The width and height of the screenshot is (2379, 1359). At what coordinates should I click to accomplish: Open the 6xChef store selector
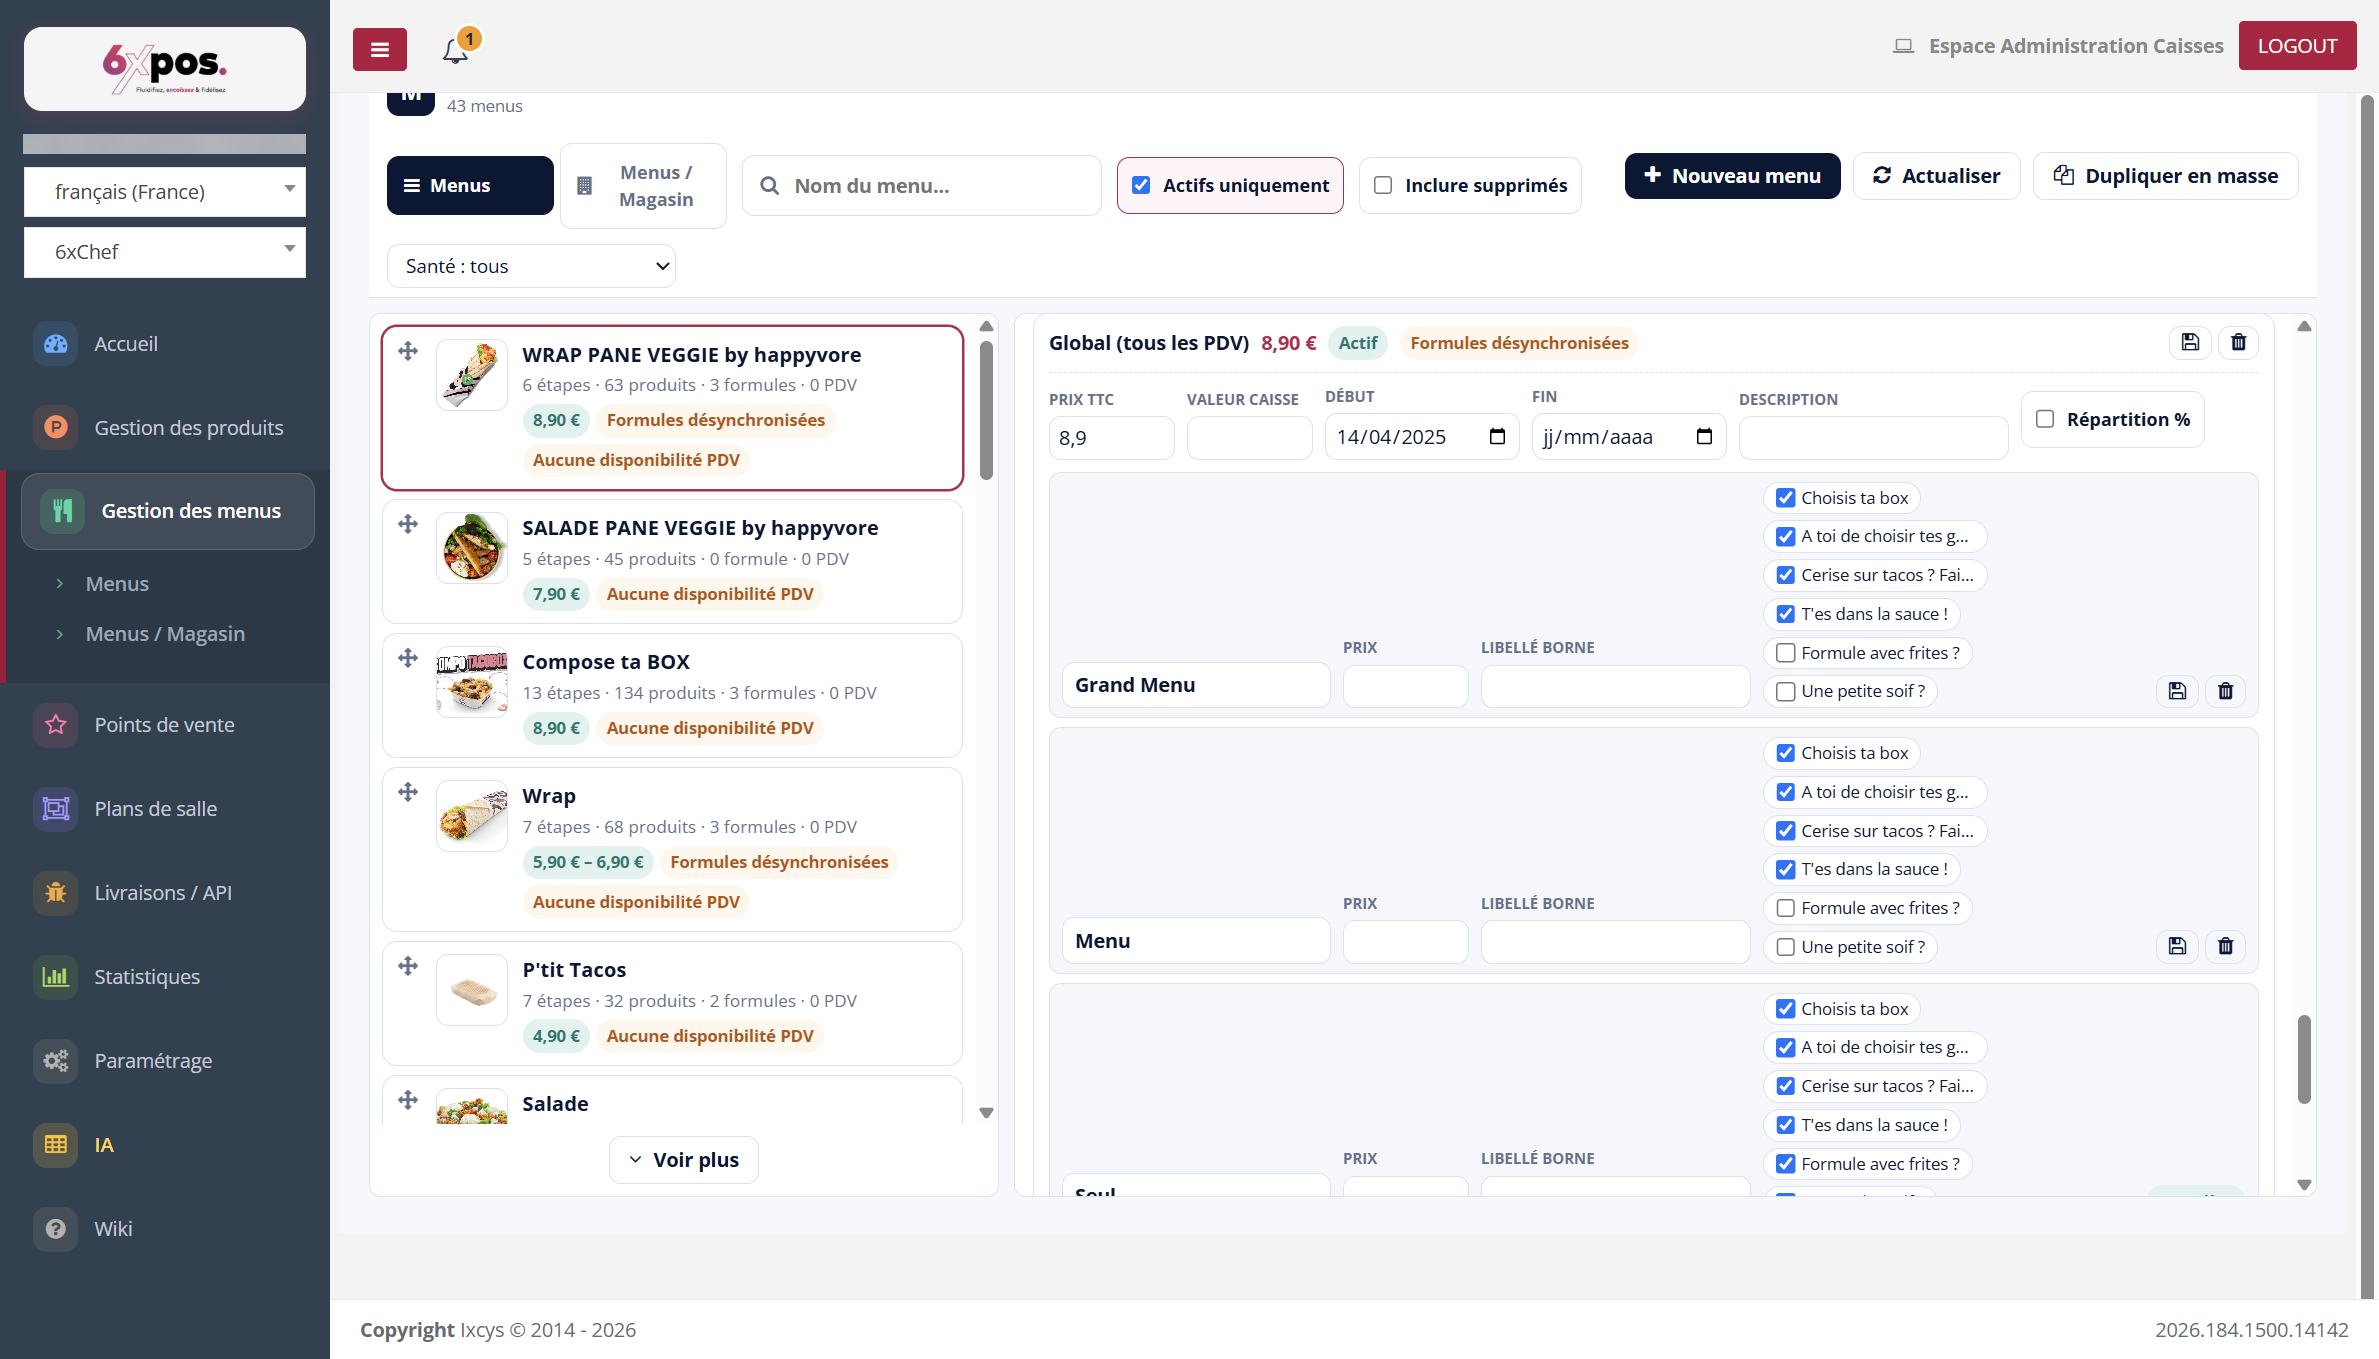coord(165,252)
